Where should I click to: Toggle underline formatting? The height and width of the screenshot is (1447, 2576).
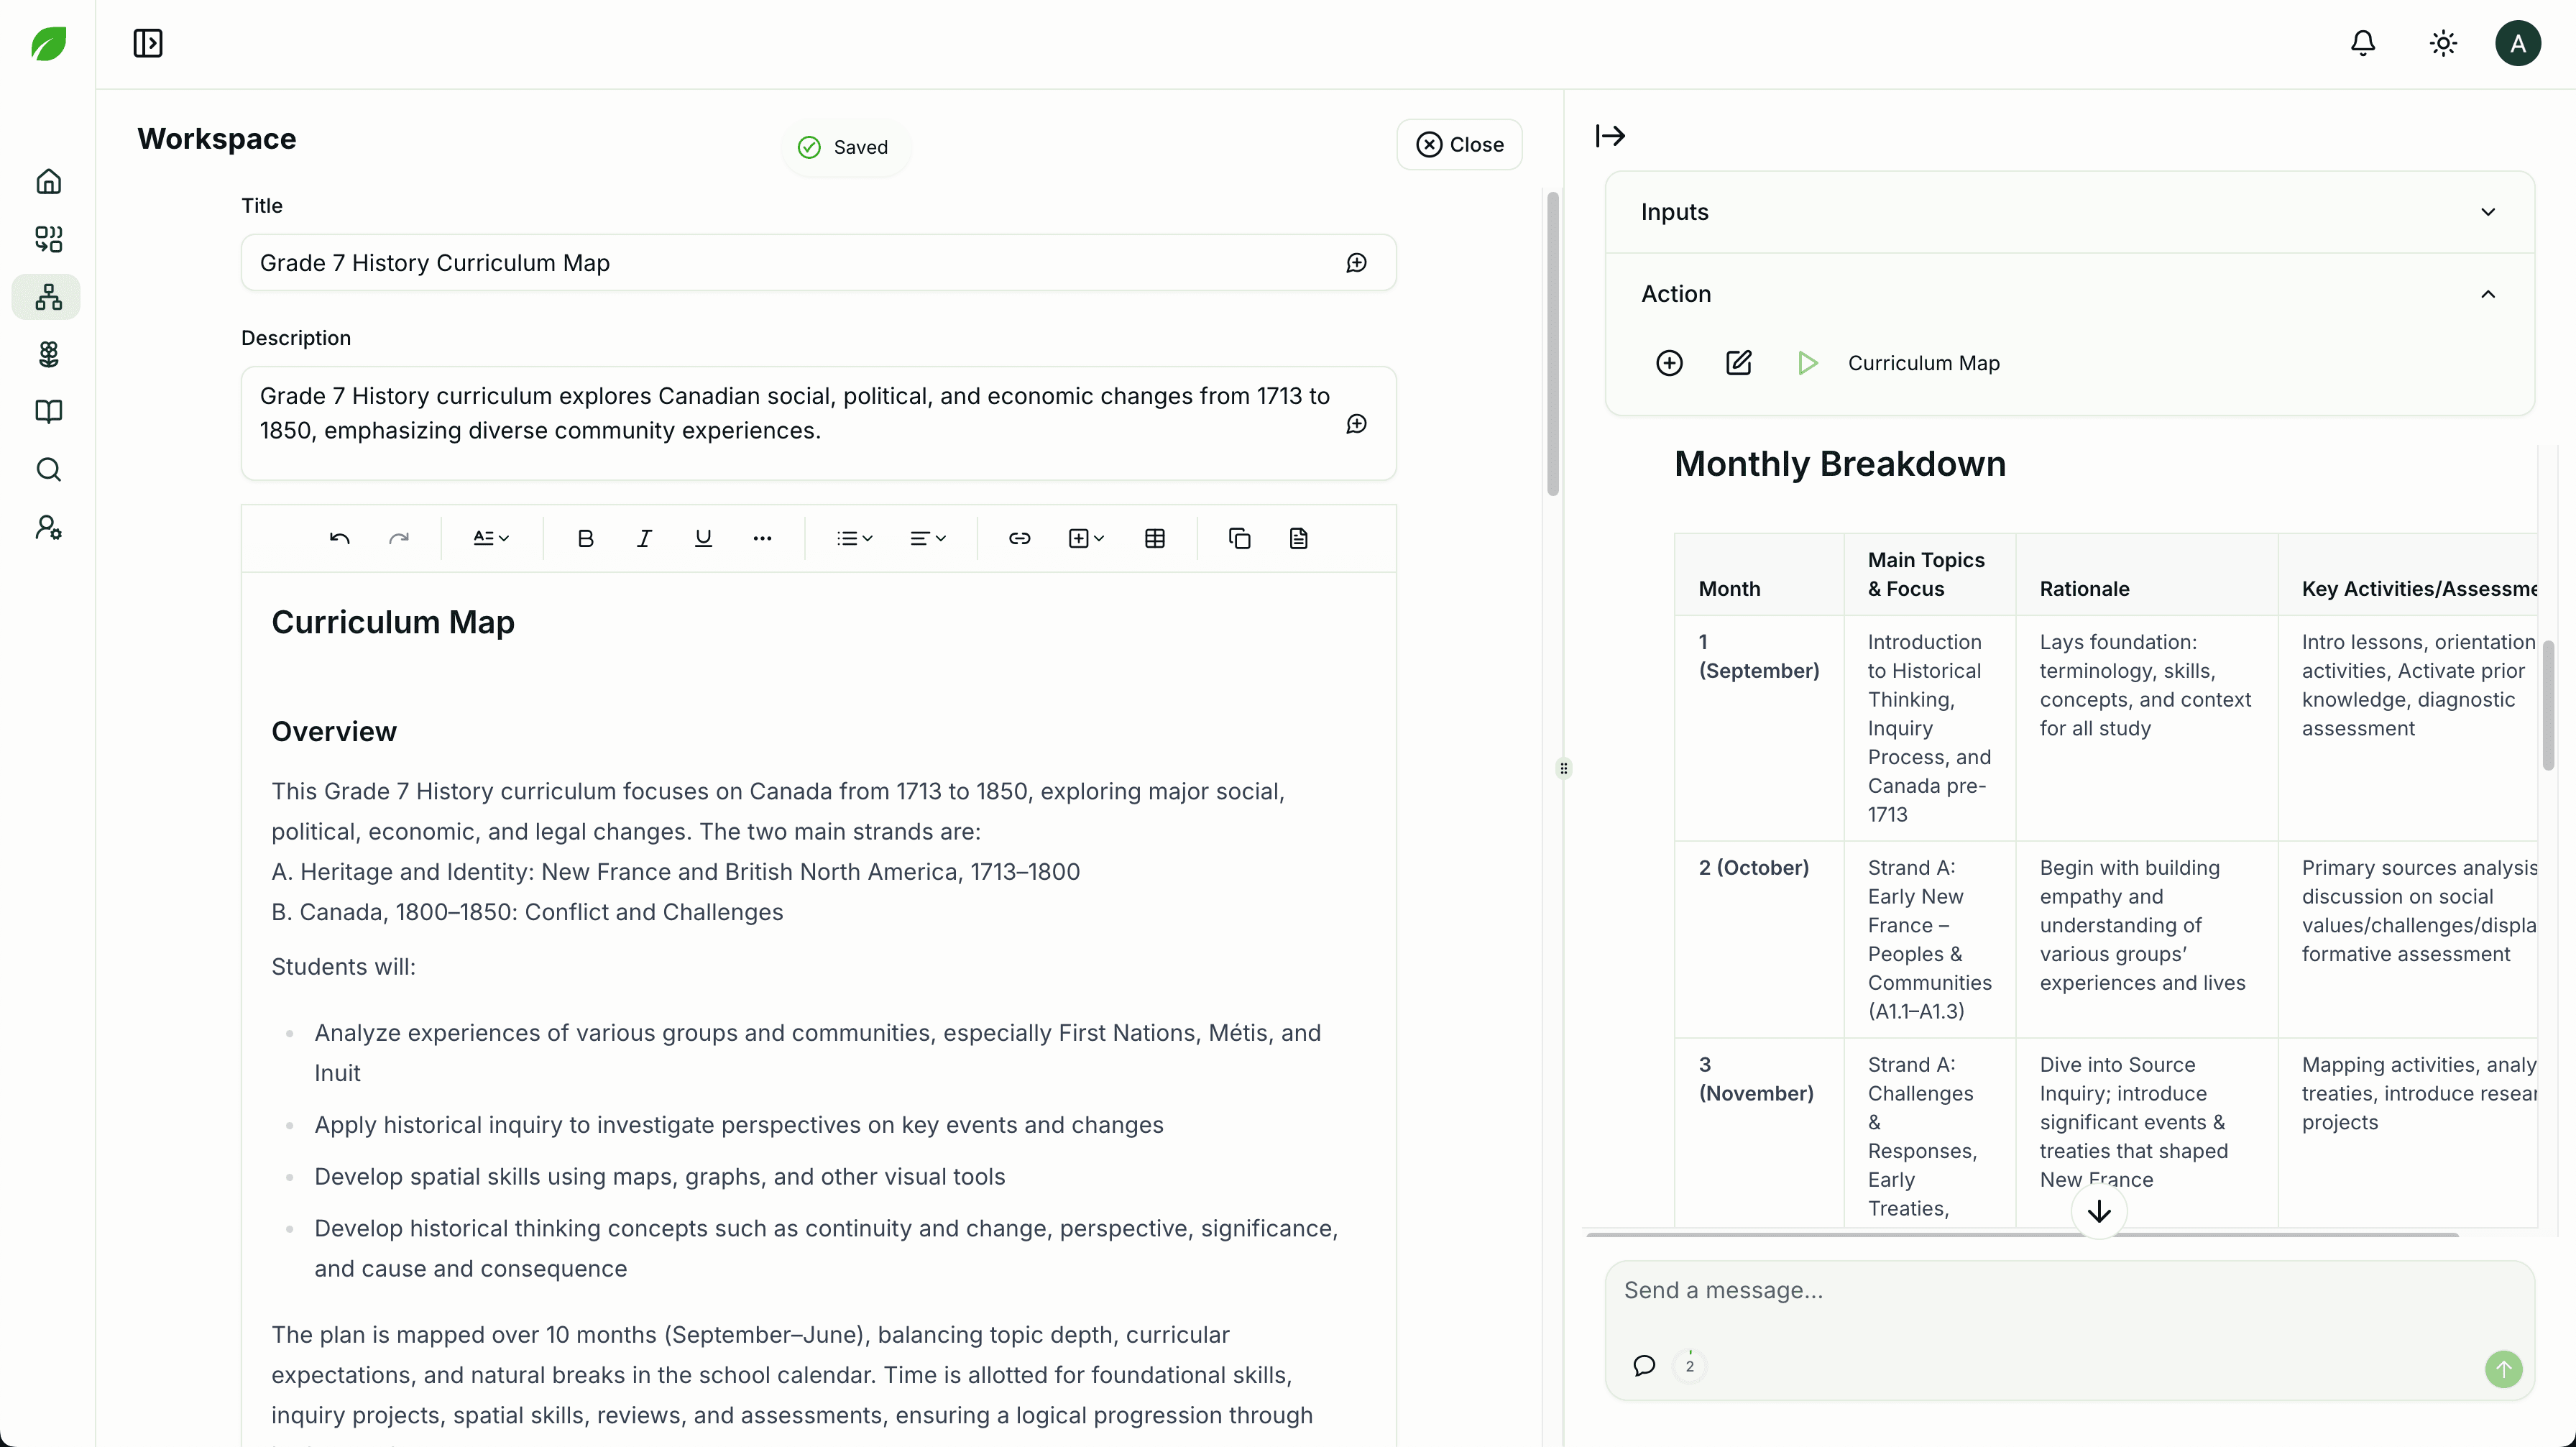click(x=703, y=539)
